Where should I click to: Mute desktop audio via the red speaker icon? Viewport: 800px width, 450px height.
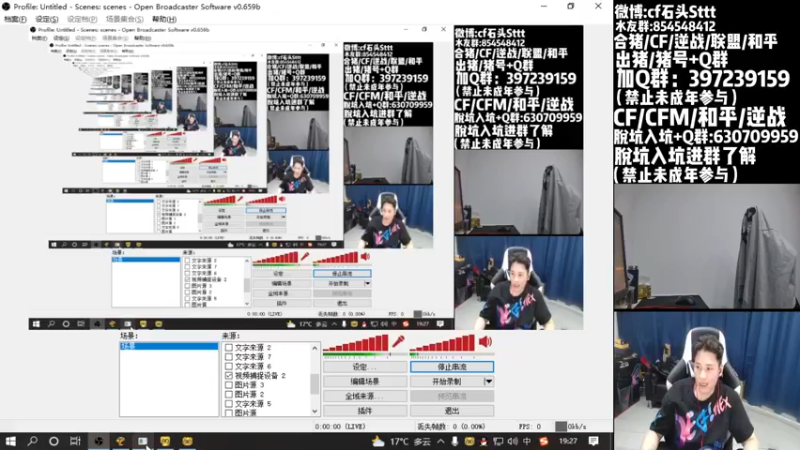pyautogui.click(x=485, y=342)
